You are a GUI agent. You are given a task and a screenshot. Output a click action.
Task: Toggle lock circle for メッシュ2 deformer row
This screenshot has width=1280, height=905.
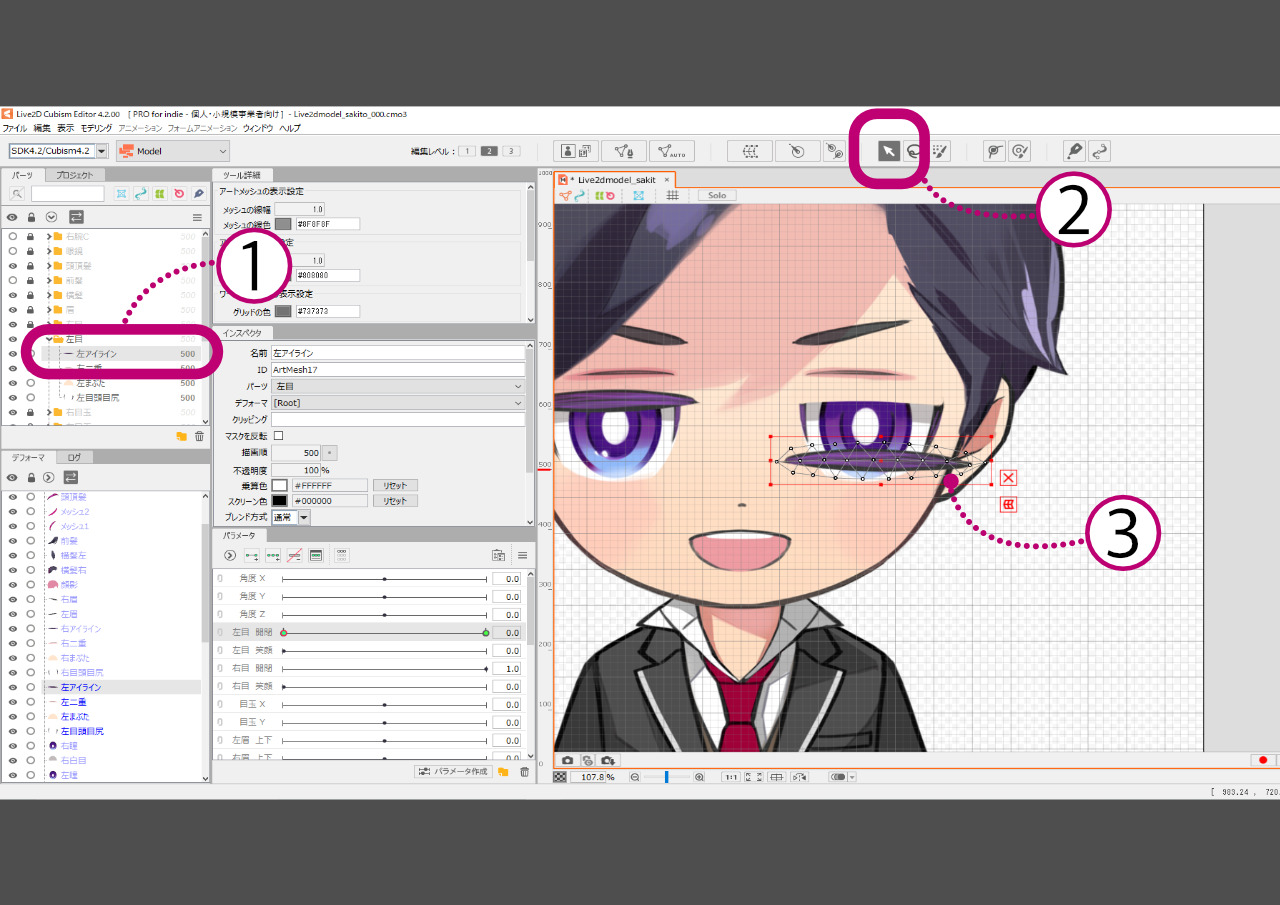(31, 511)
